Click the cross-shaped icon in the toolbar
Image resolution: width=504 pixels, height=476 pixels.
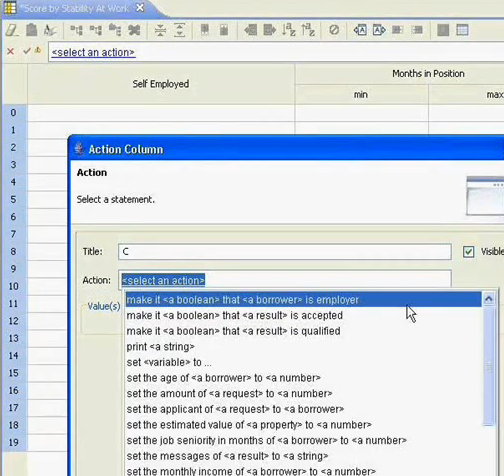point(134,30)
